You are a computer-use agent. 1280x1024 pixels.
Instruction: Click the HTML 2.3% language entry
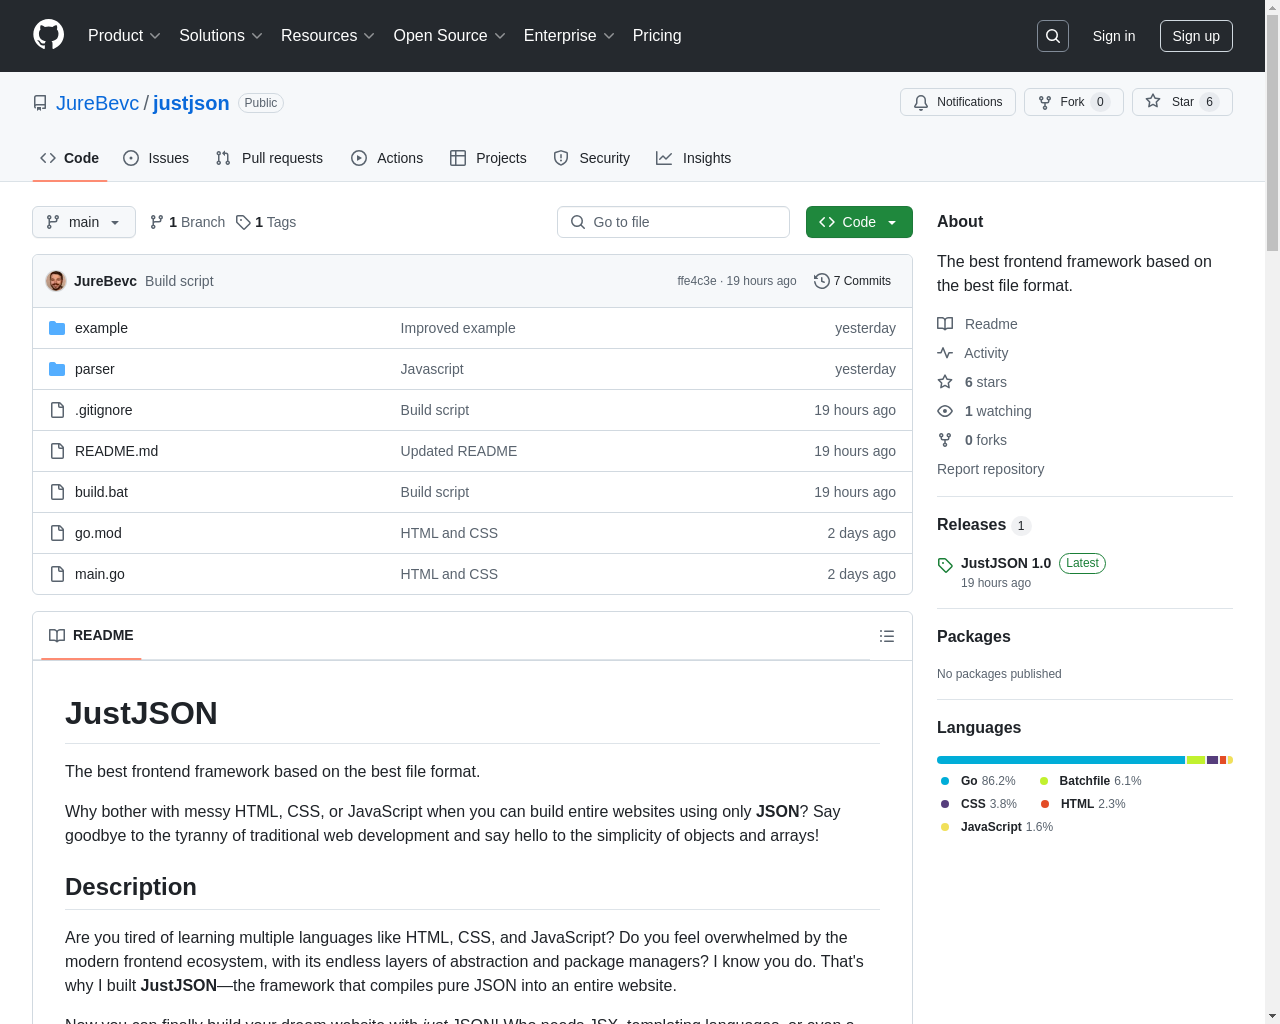[x=1083, y=804]
